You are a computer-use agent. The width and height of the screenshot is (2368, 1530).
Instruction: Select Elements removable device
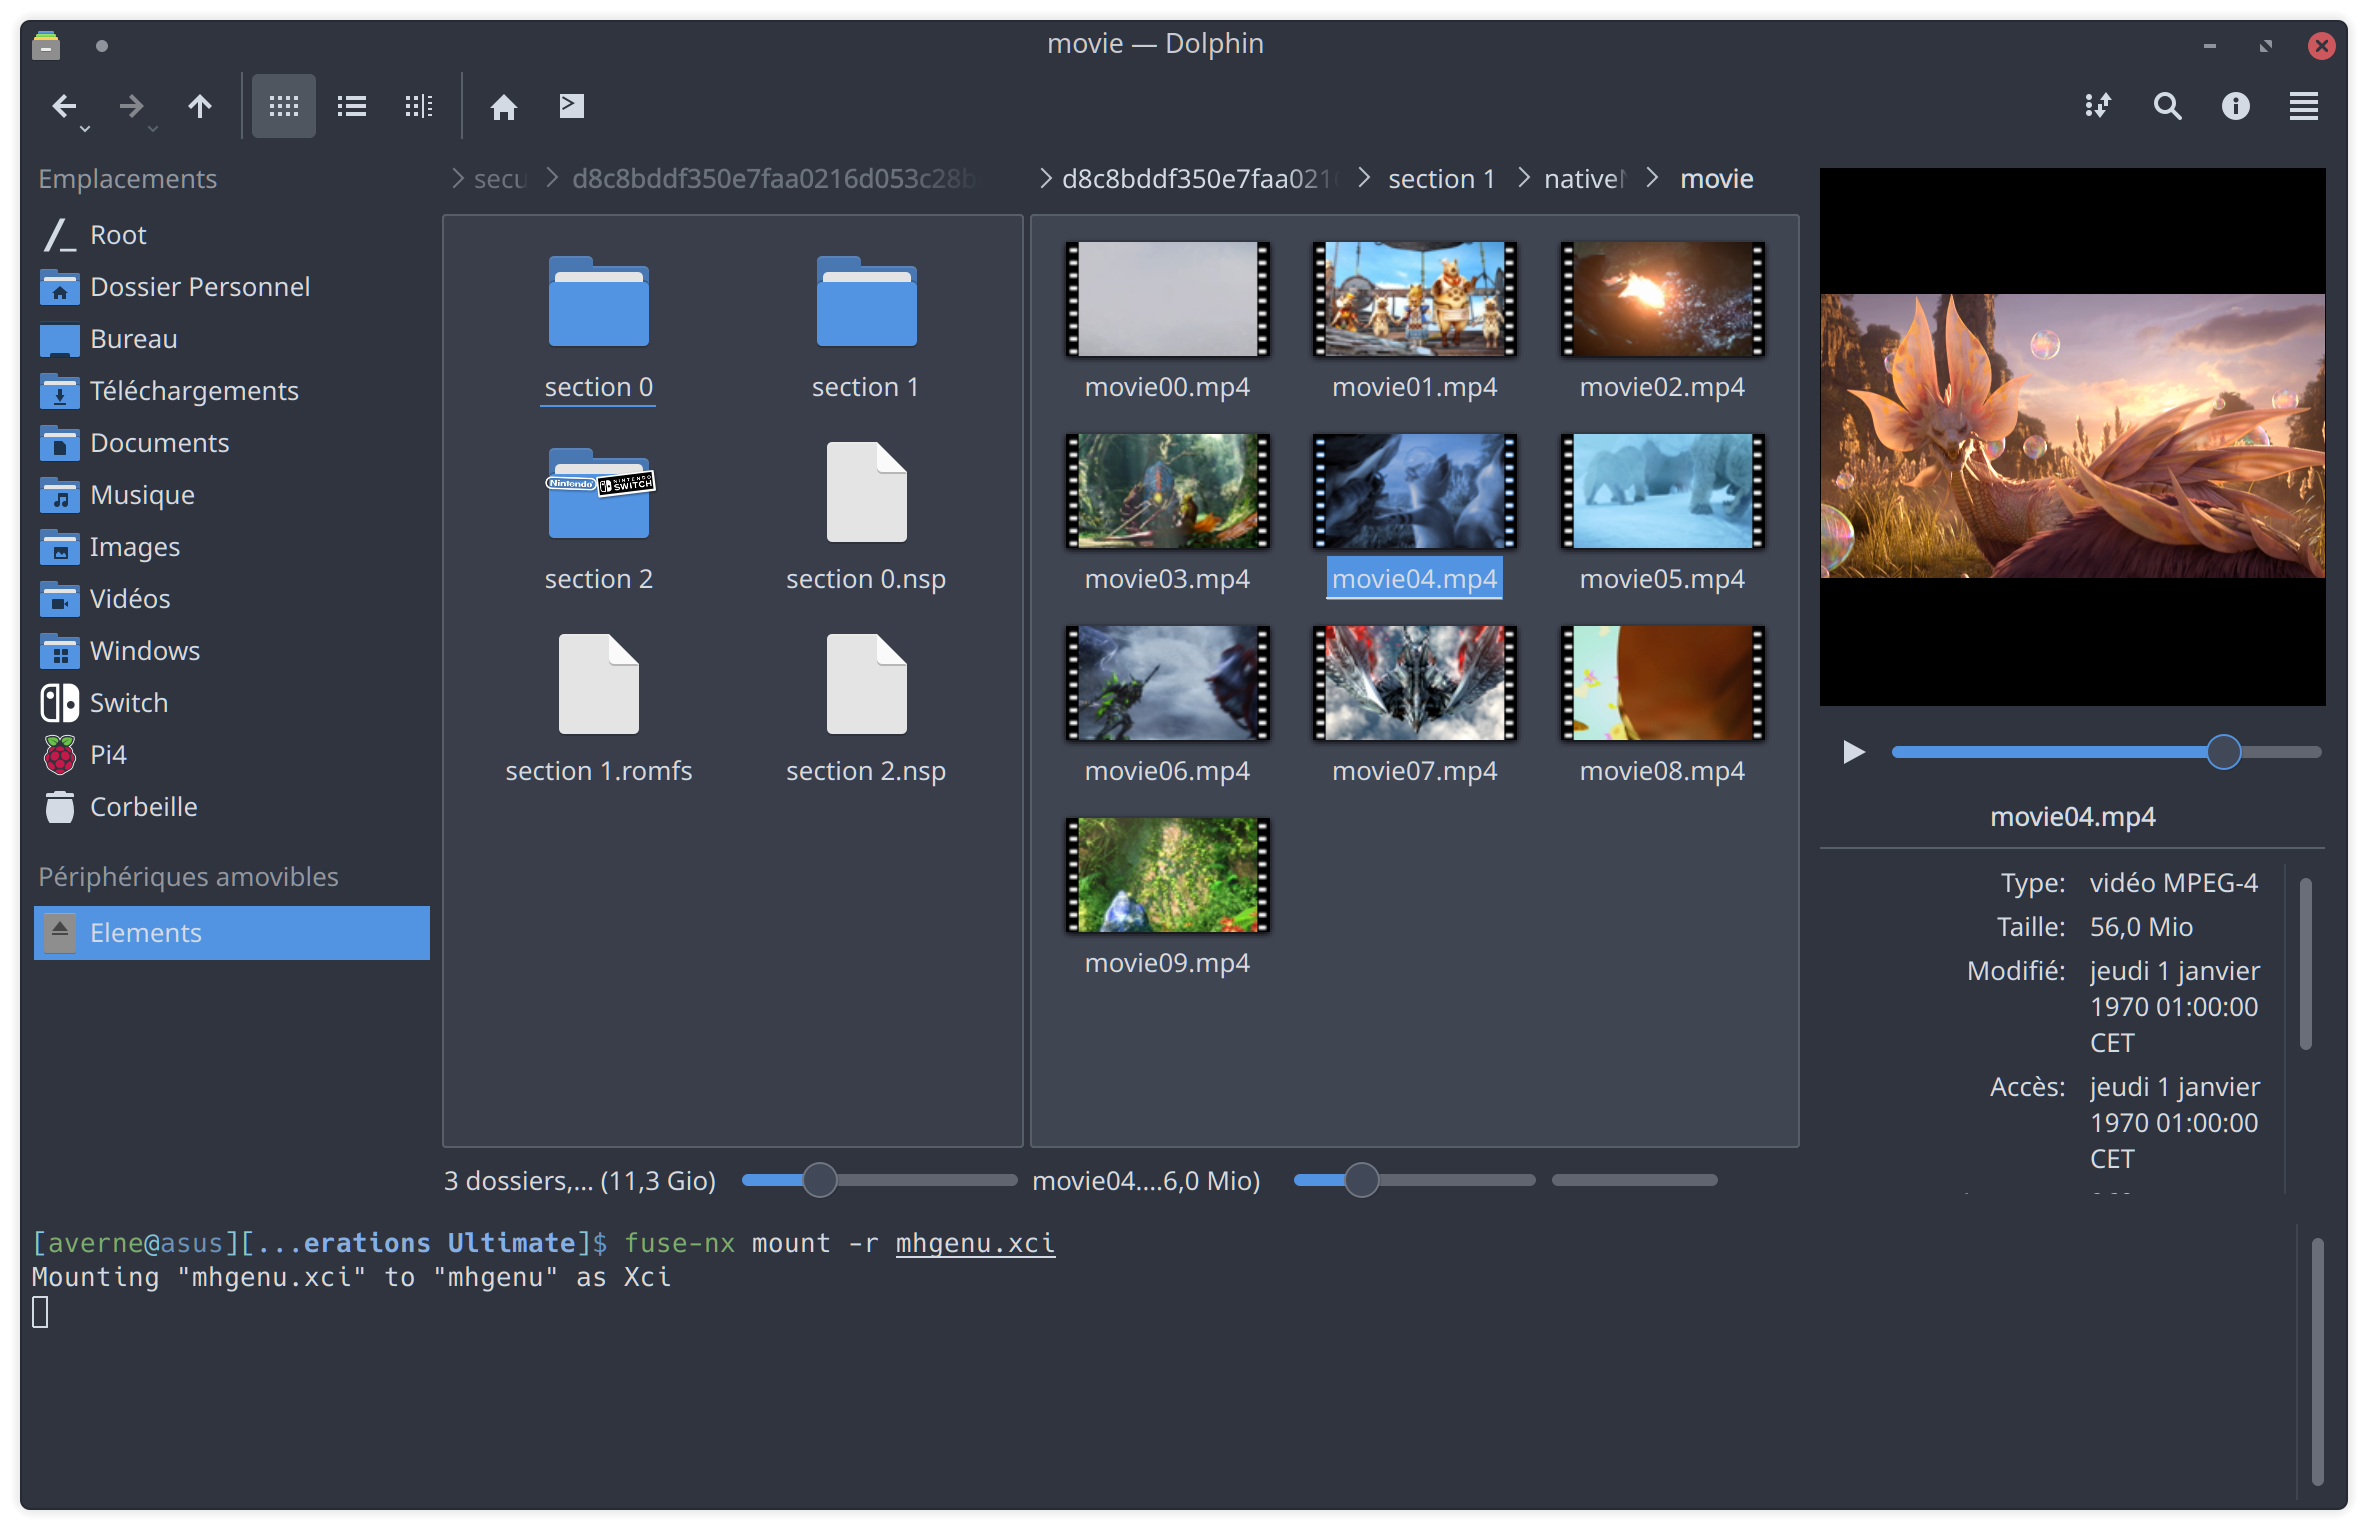[232, 933]
